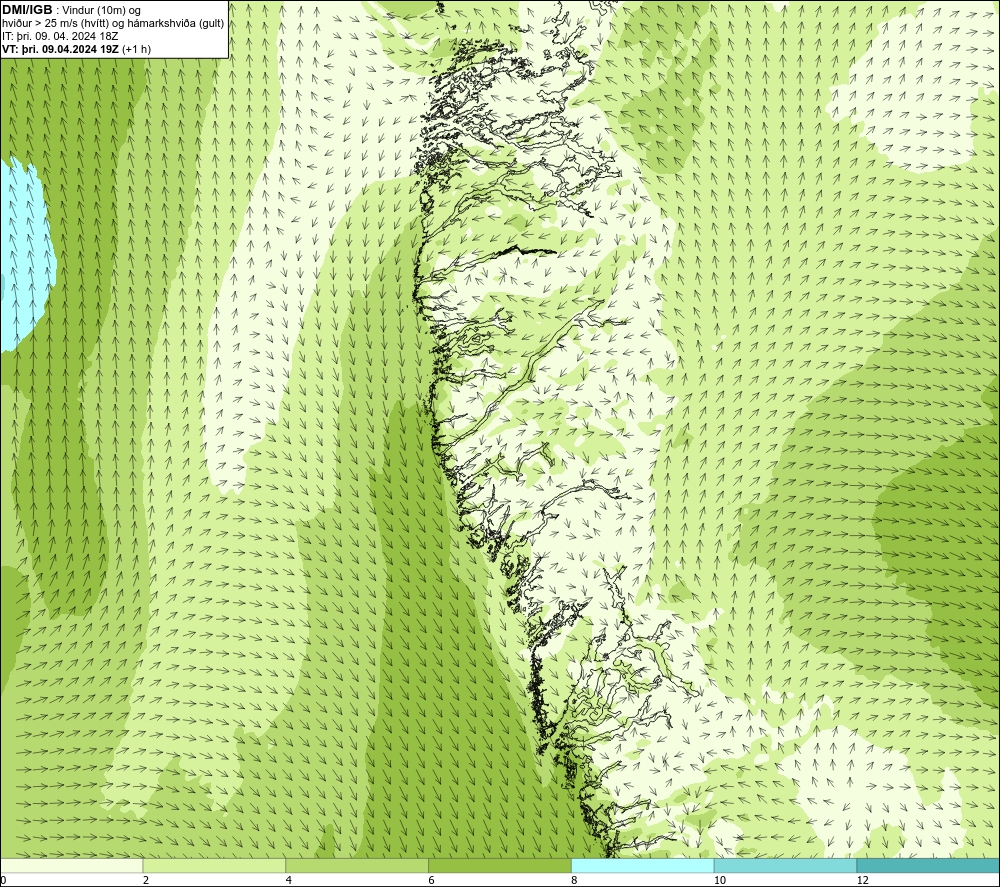Click the 0–2 m/s palest legend swatch
Viewport: 1000px width, 887px height.
coord(71,865)
